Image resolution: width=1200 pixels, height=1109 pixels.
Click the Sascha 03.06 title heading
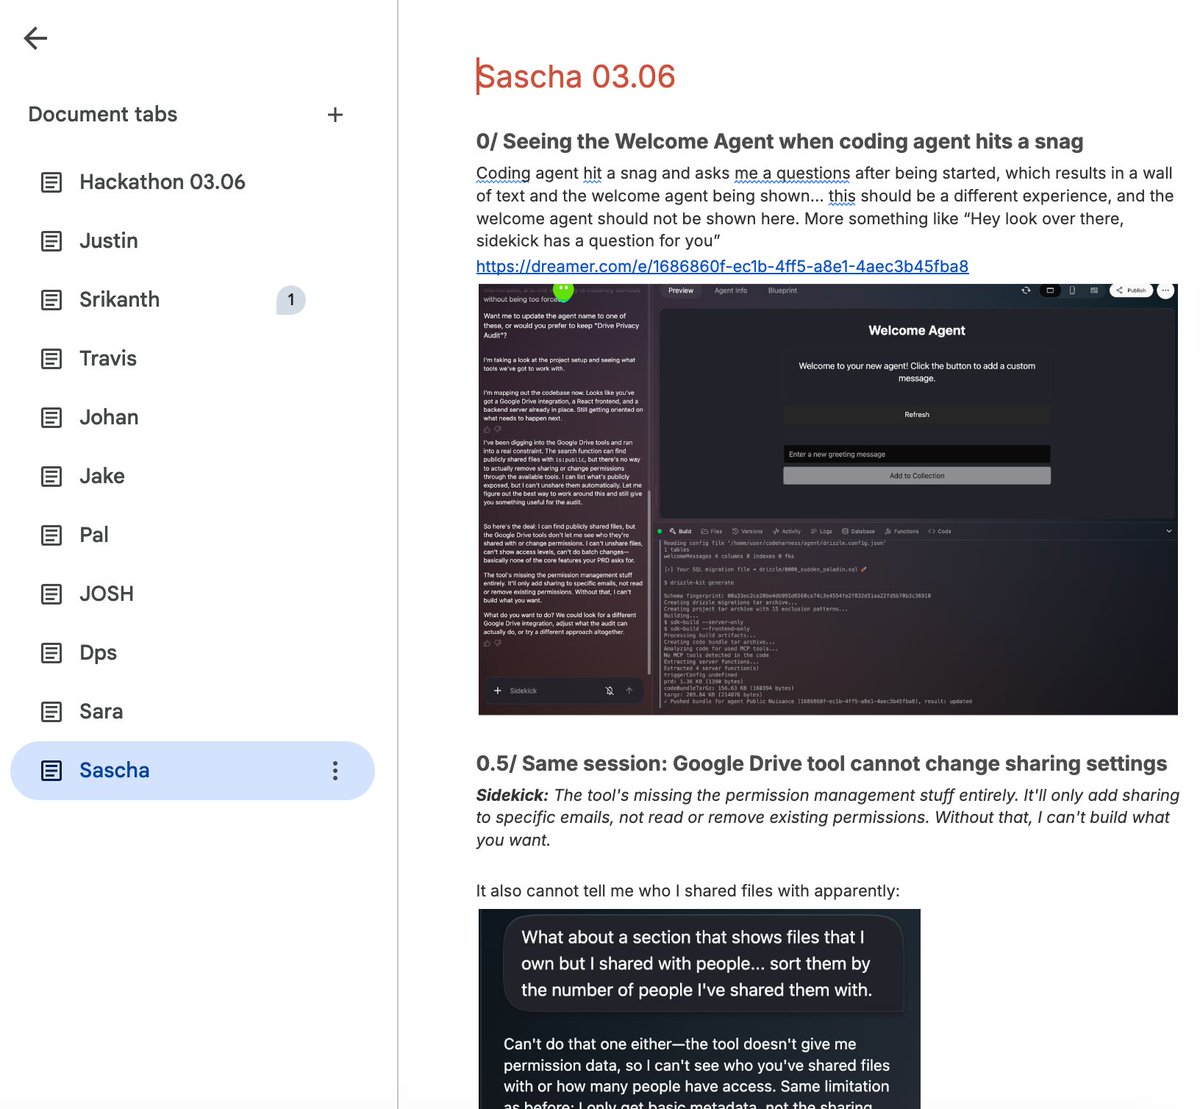[576, 76]
